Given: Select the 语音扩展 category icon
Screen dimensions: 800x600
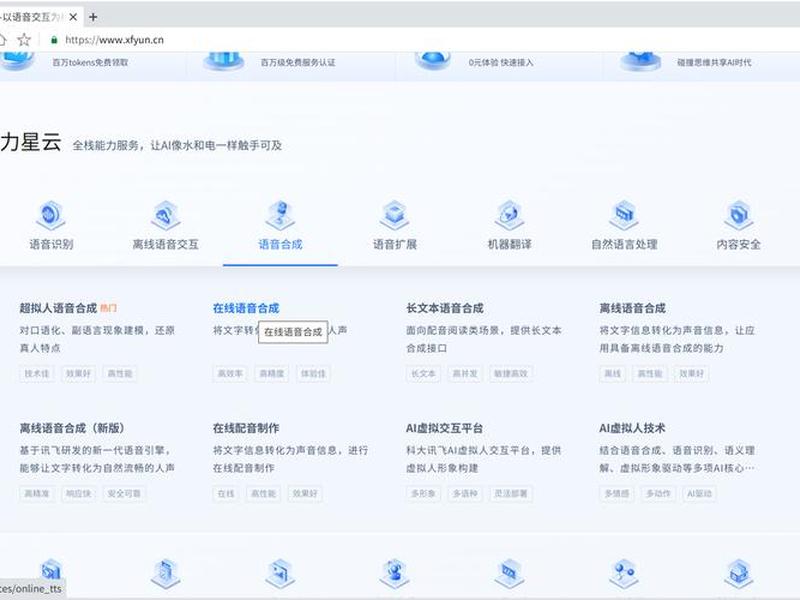Looking at the screenshot, I should [394, 215].
